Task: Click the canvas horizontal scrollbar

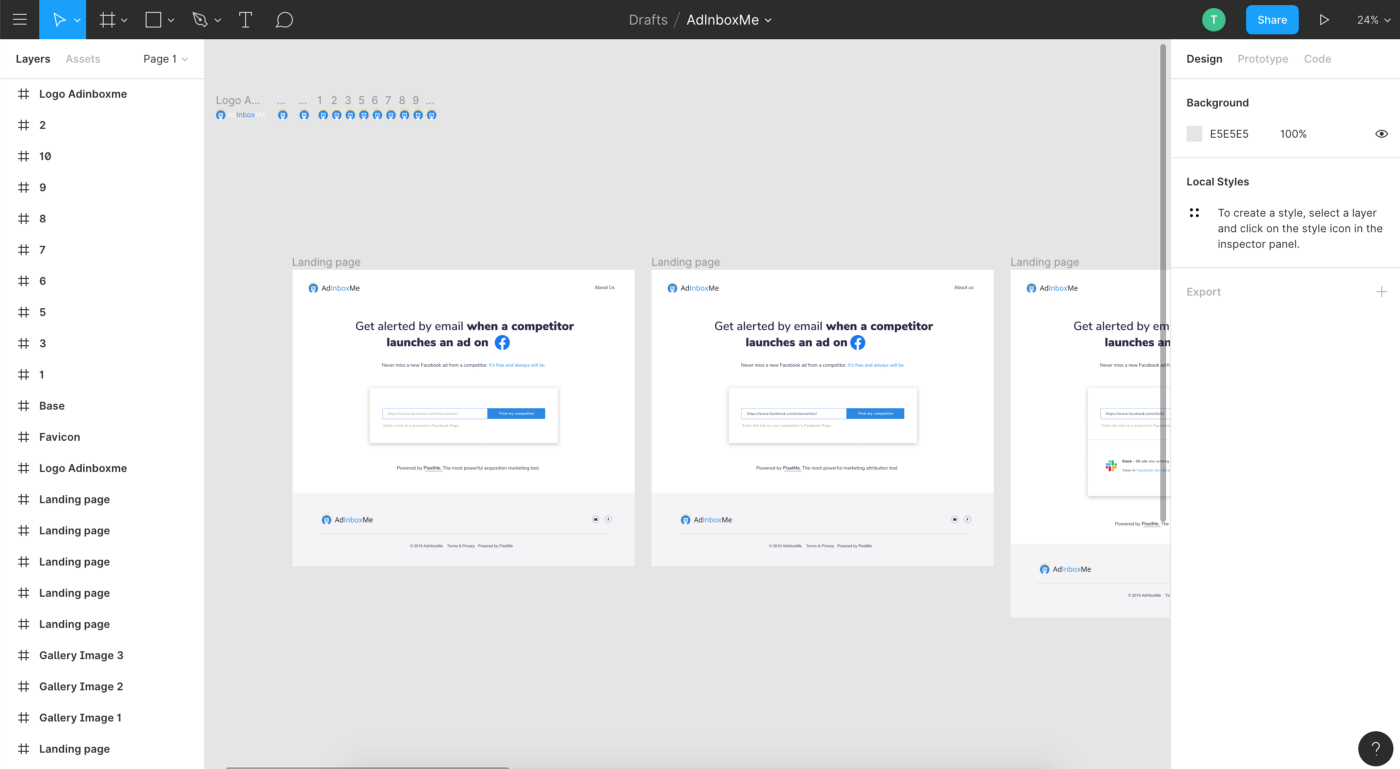Action: [367, 767]
